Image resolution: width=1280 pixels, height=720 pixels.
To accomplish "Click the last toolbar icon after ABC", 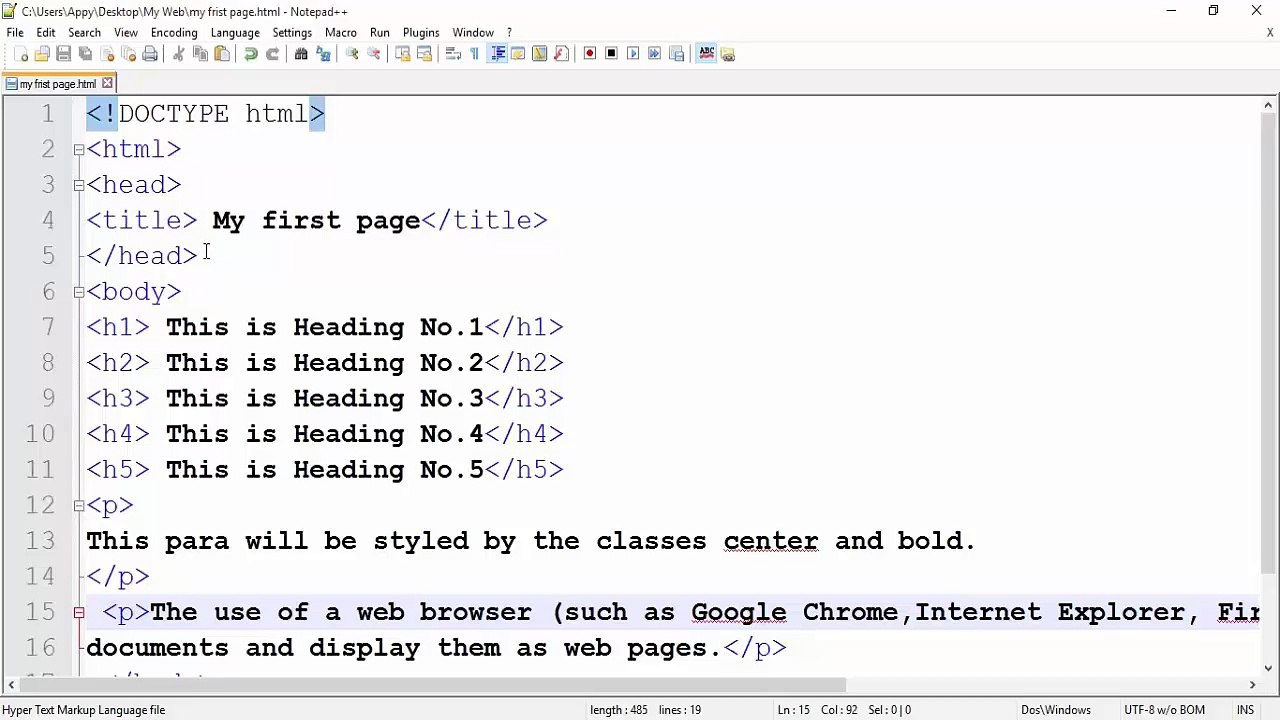I will coord(728,54).
